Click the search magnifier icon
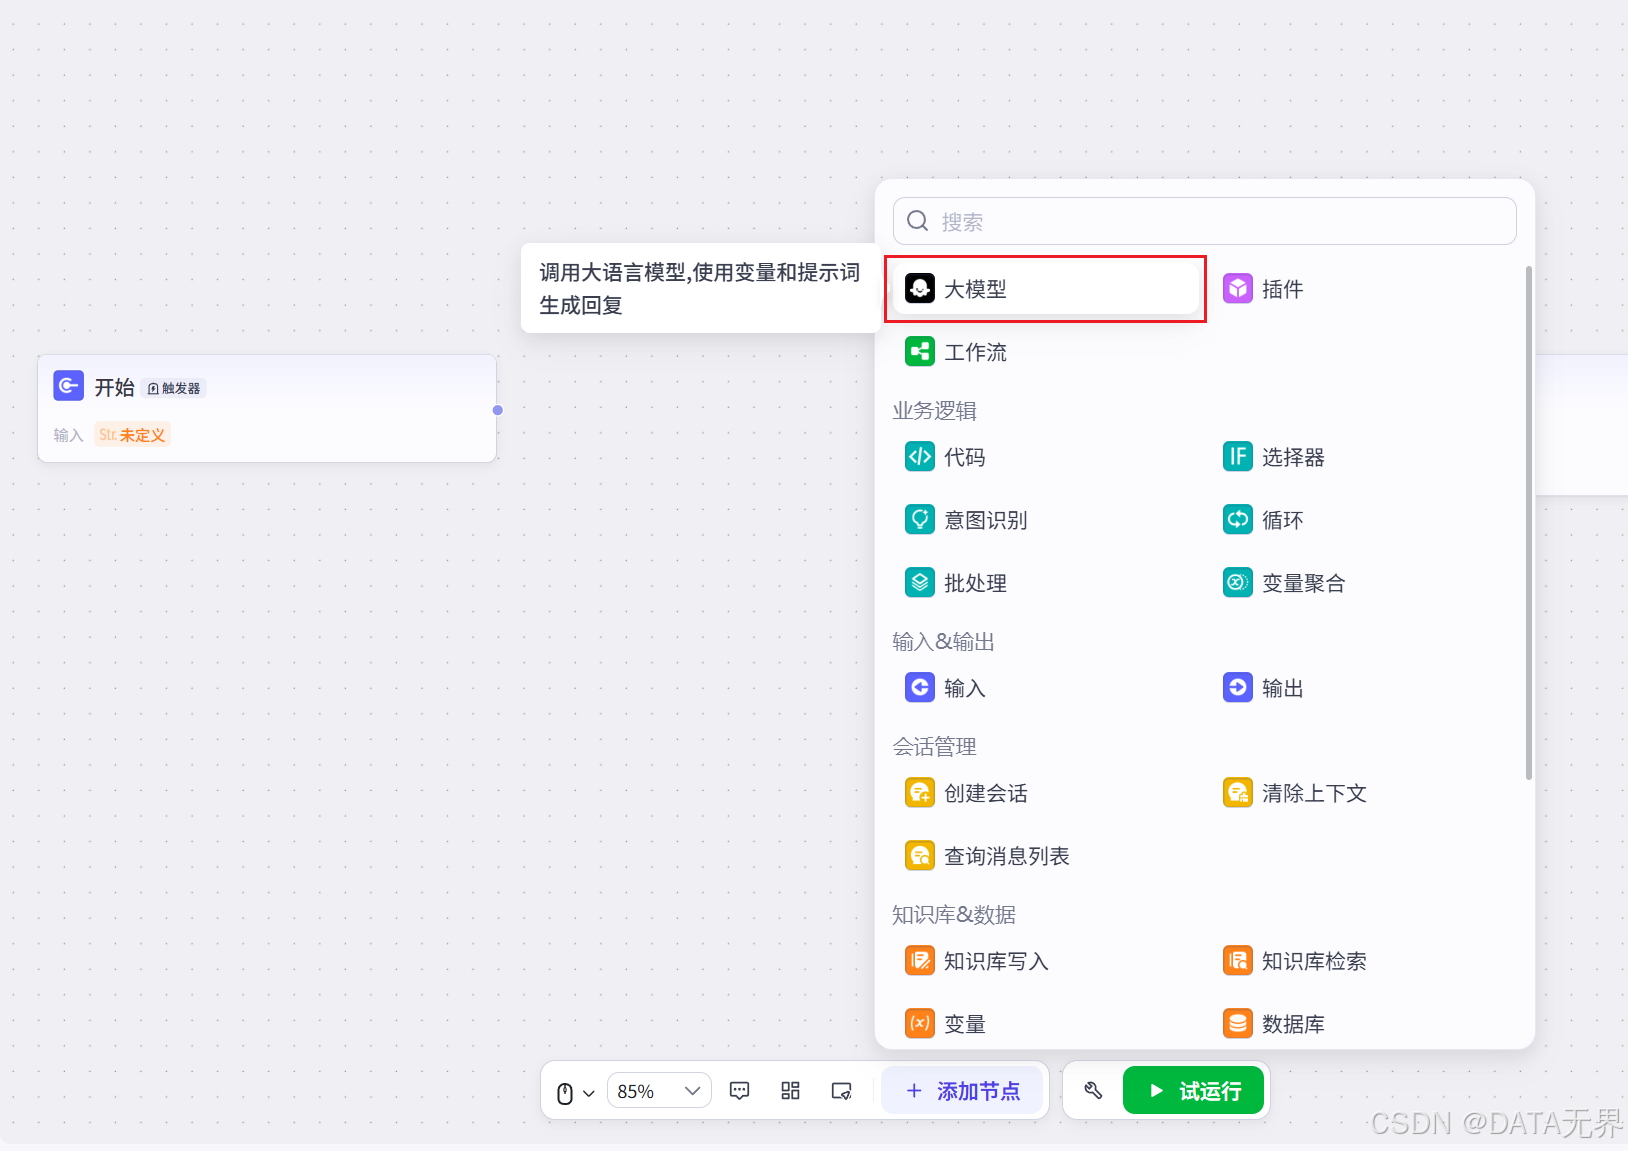This screenshot has height=1151, width=1628. click(918, 221)
